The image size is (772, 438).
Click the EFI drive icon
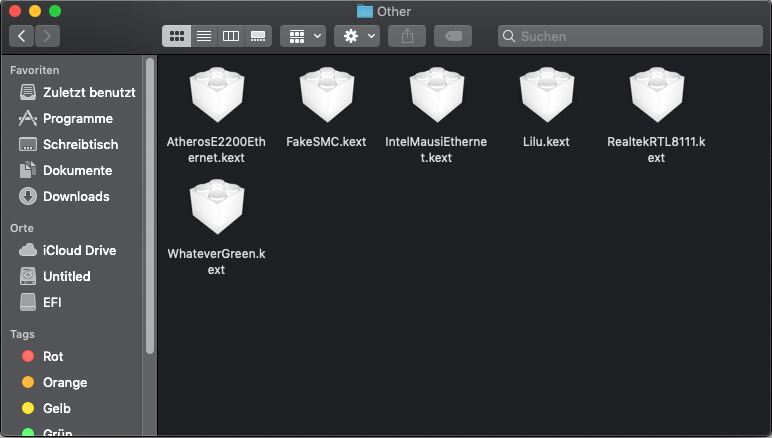tap(28, 302)
